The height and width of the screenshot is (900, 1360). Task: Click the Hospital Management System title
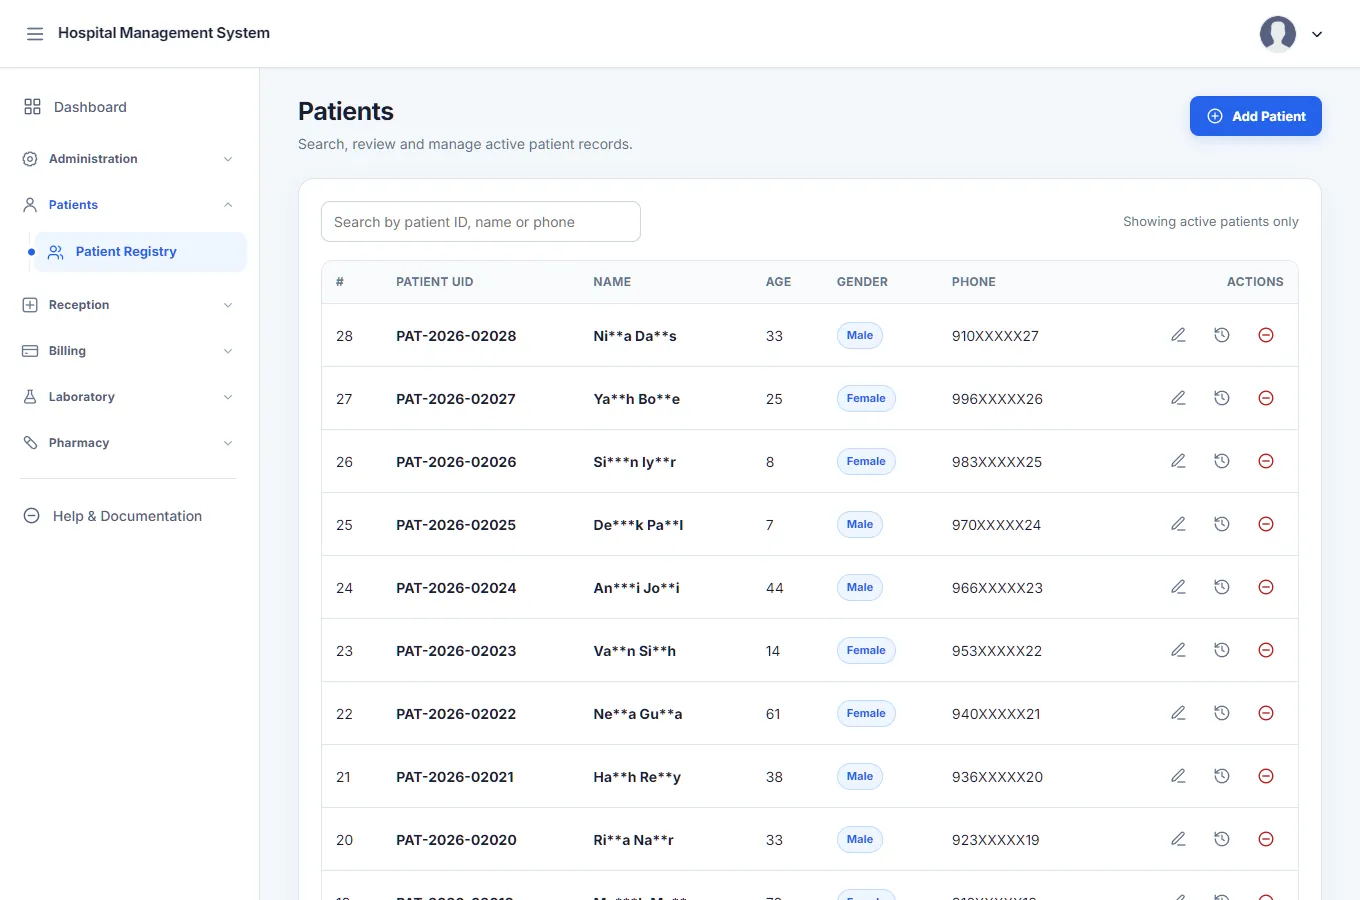pos(164,33)
